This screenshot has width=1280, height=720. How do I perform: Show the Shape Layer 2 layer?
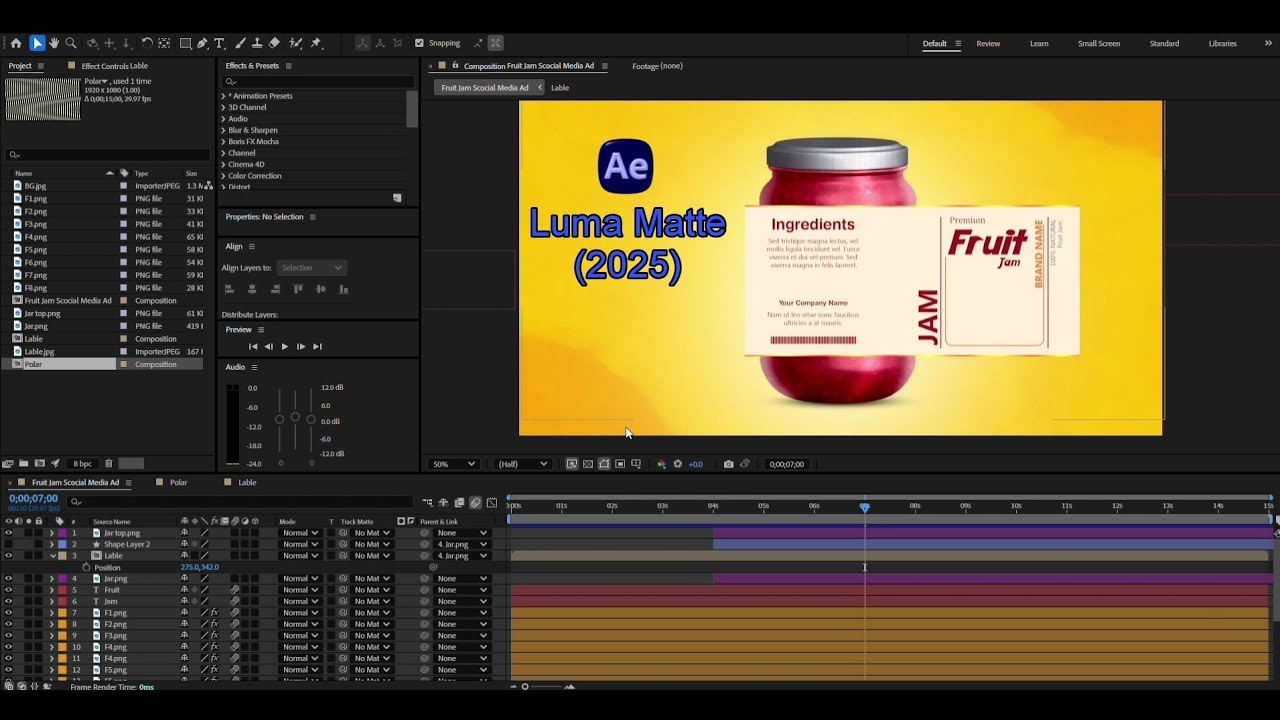(8, 544)
